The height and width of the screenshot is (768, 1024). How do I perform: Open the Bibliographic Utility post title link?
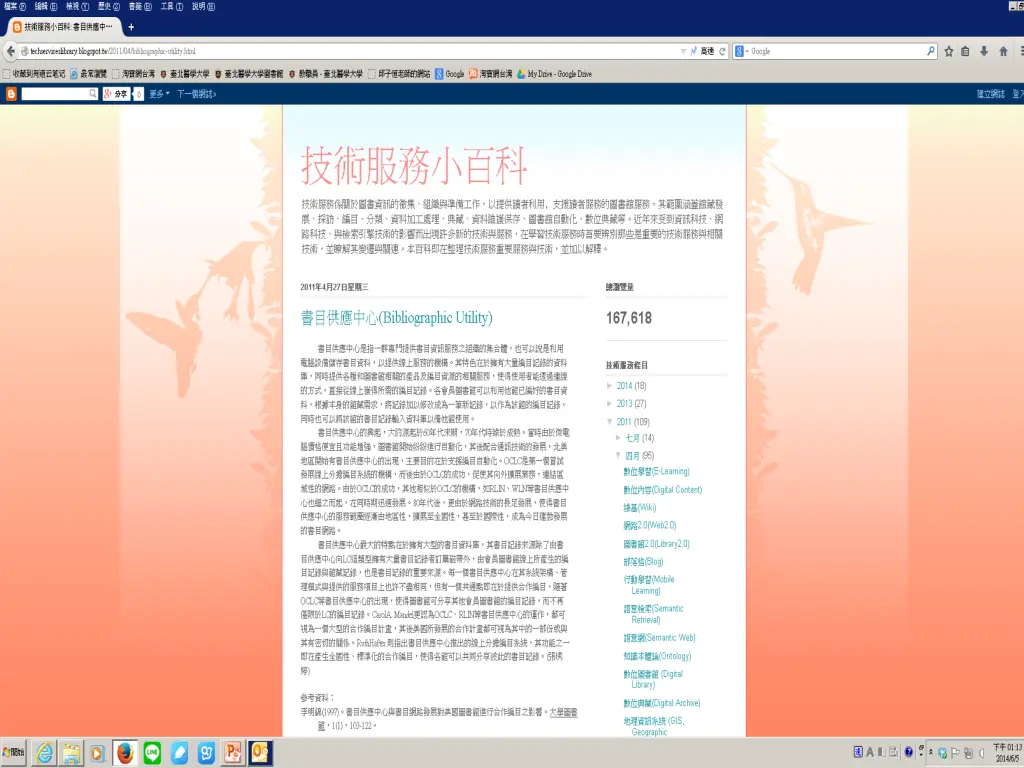(x=396, y=318)
